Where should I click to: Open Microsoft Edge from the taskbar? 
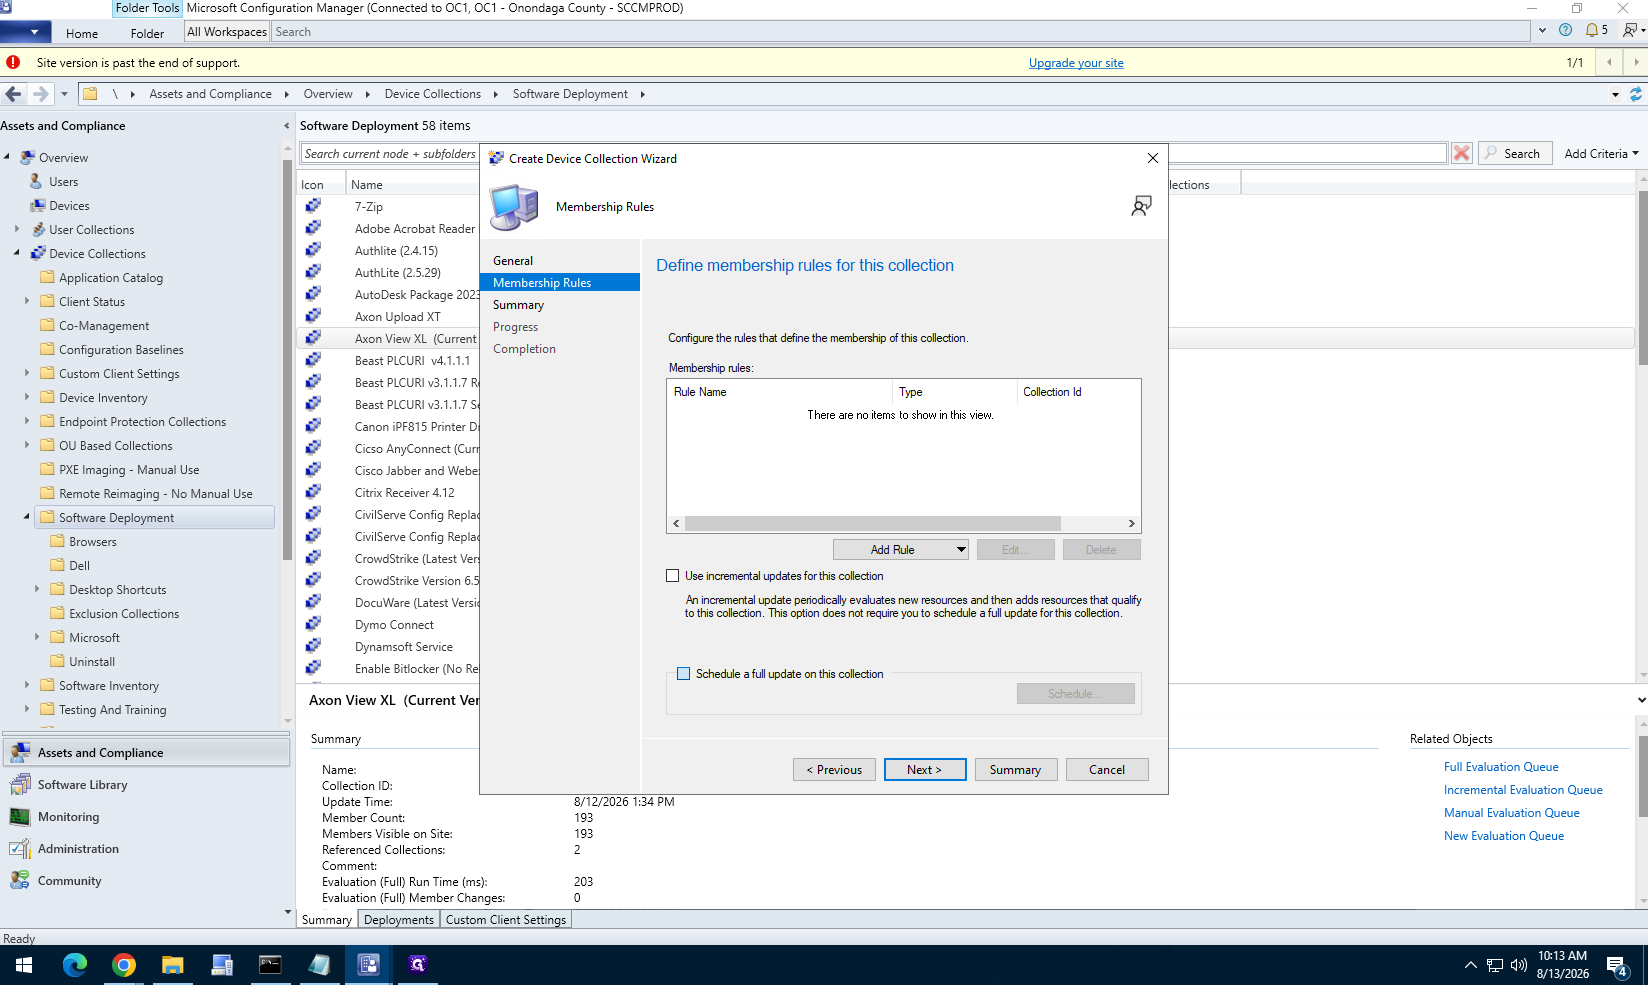[x=75, y=965]
